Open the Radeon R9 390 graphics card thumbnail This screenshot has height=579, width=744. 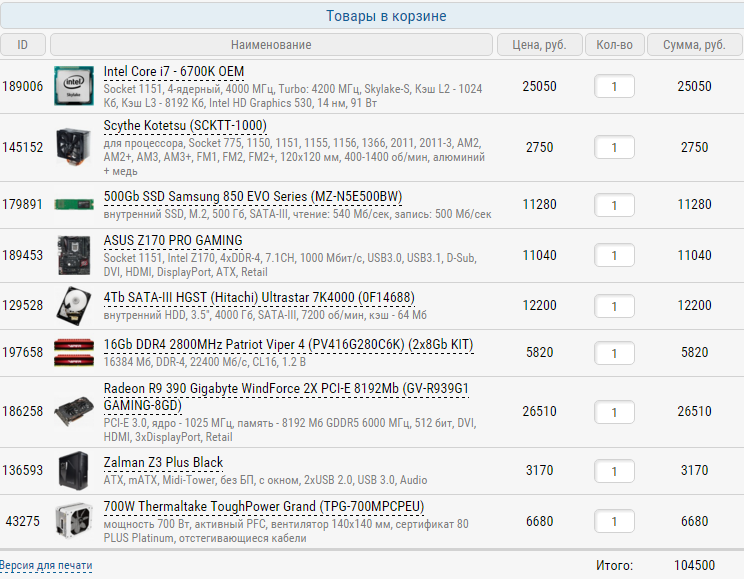point(74,411)
